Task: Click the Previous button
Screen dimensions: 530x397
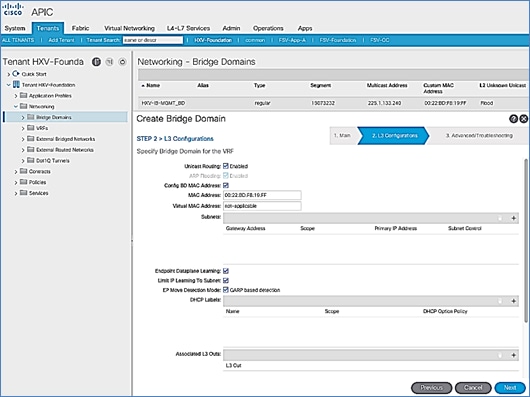Action: pos(431,388)
